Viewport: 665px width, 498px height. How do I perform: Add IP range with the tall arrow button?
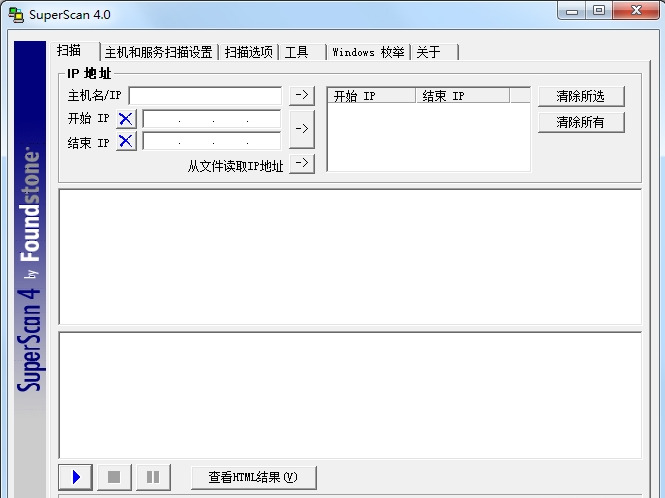point(302,129)
